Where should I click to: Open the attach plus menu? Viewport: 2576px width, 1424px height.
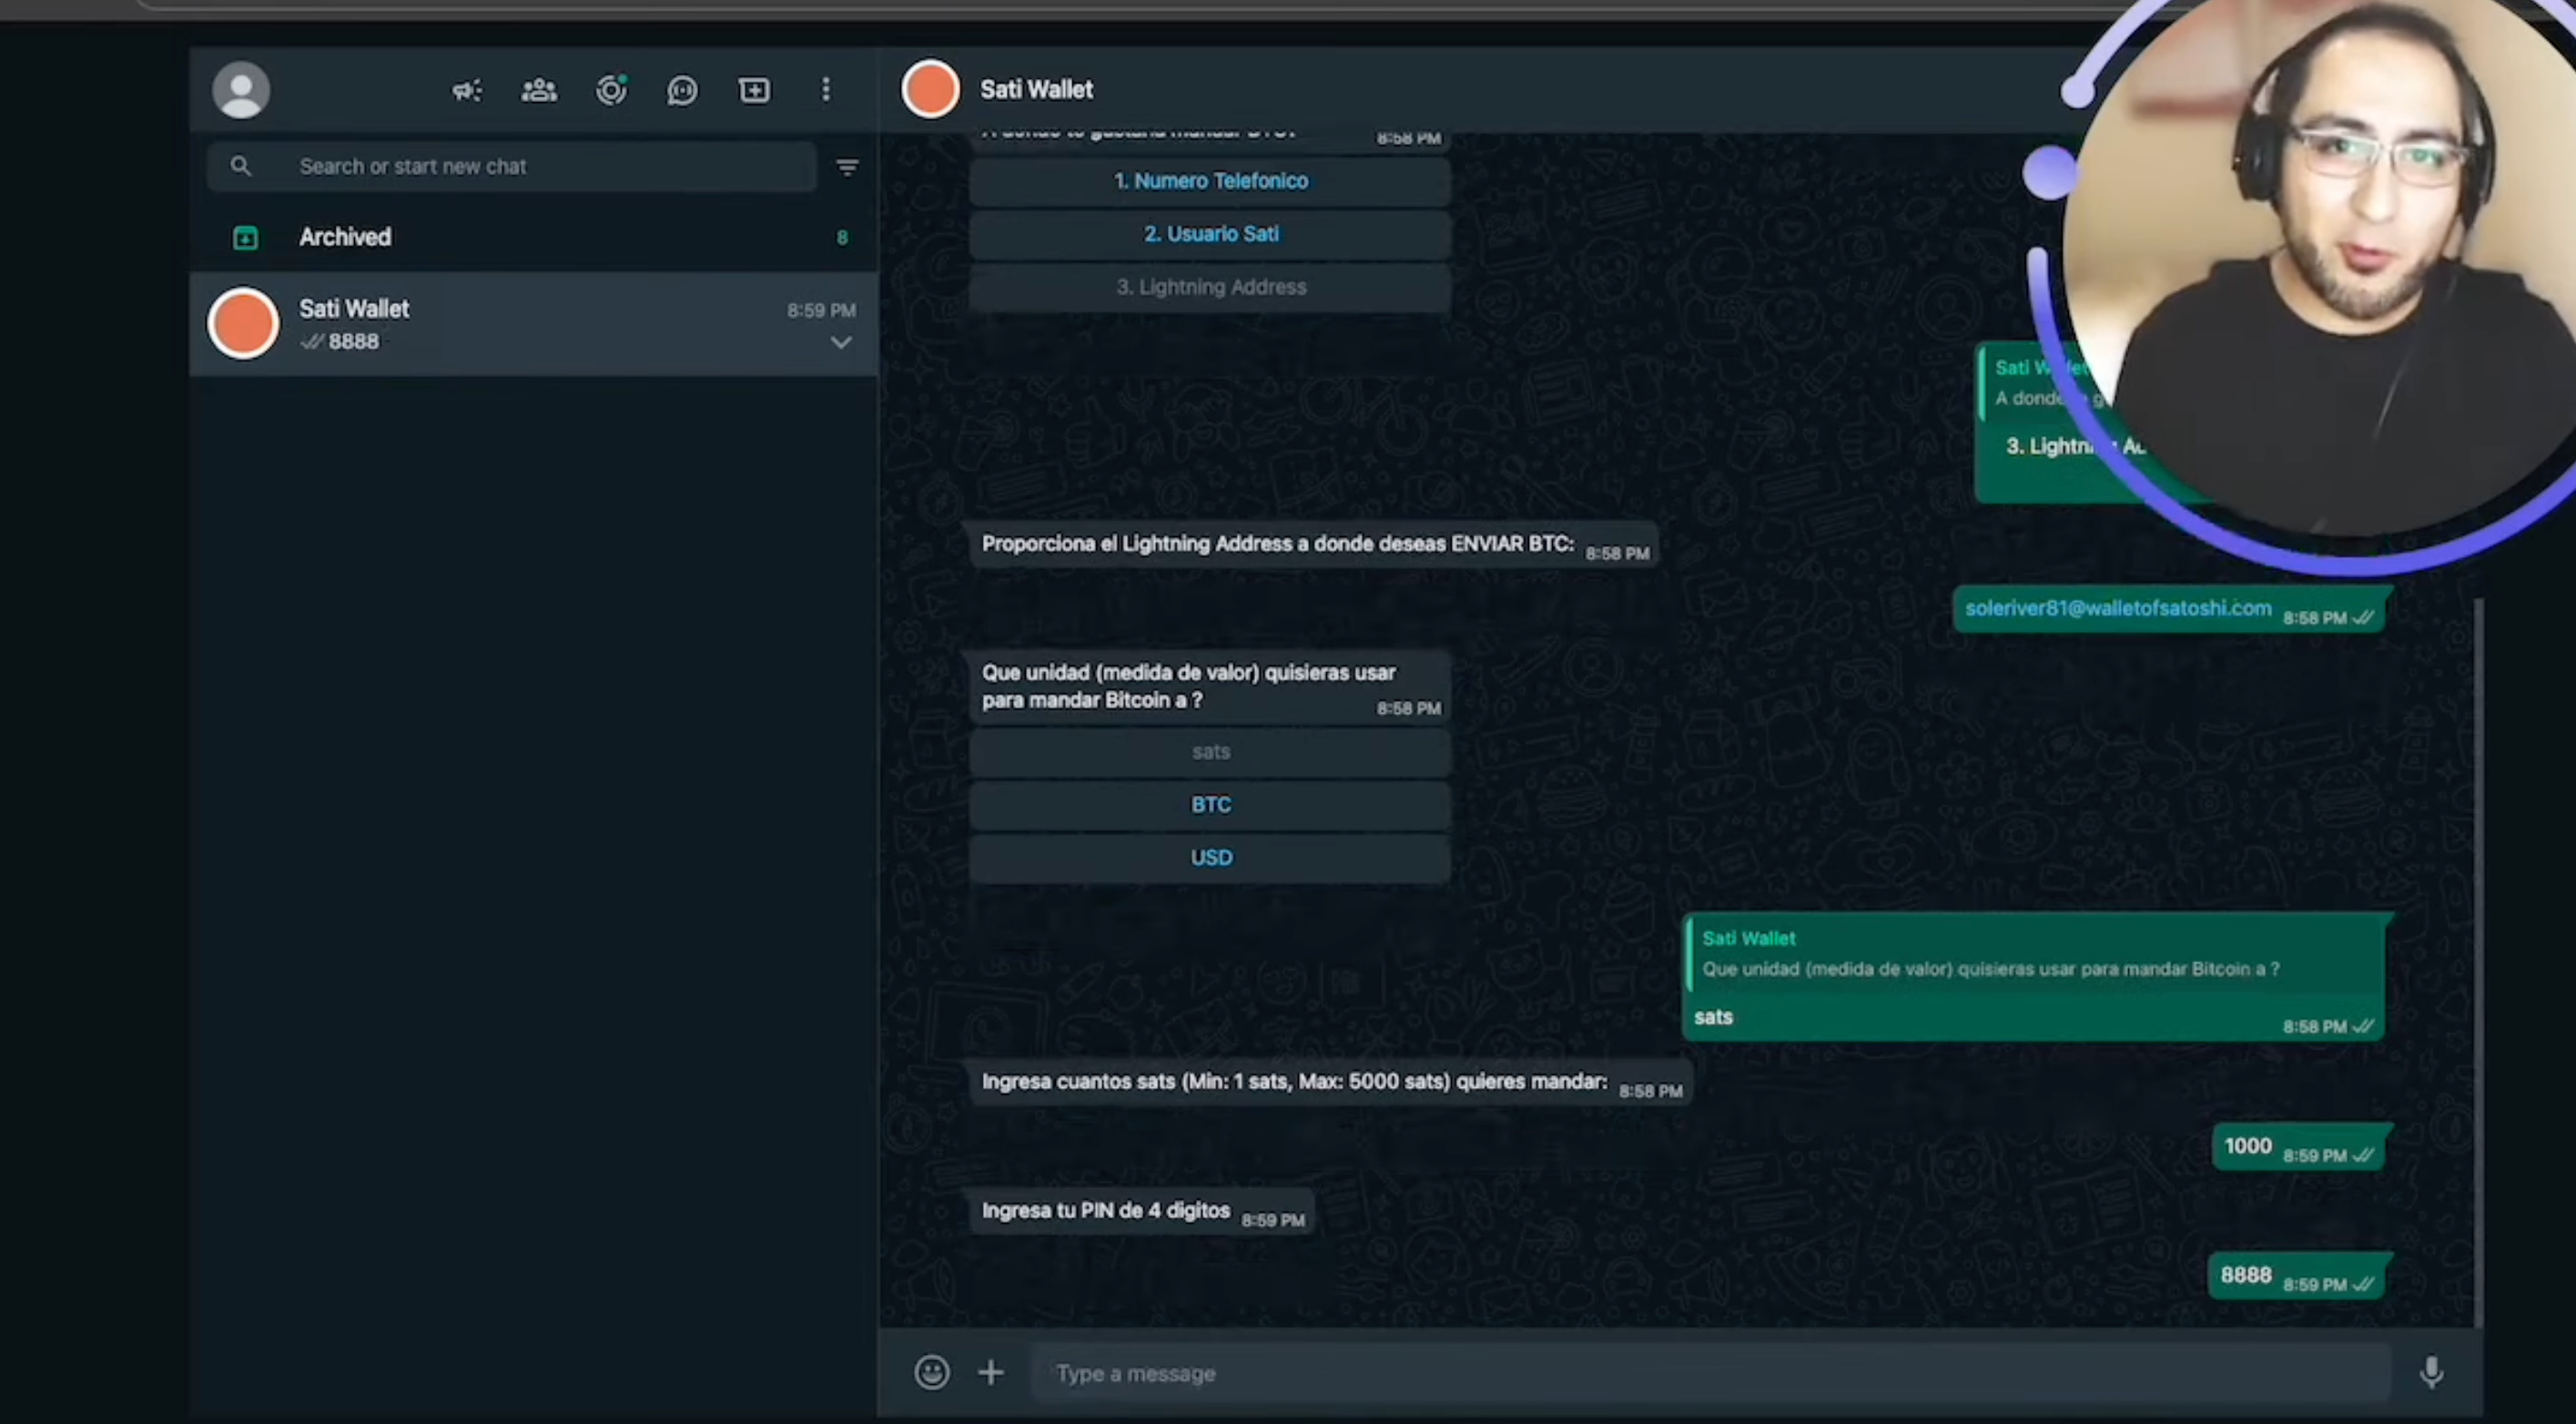990,1372
